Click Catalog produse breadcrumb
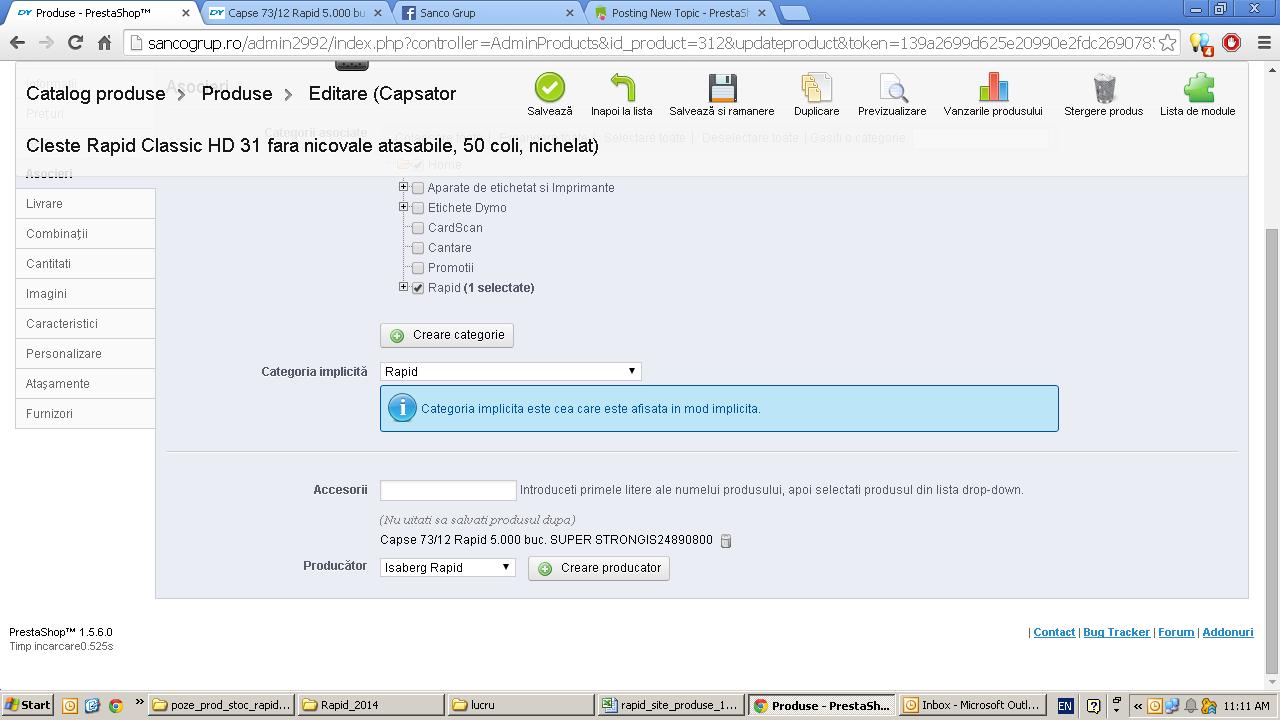Image resolution: width=1280 pixels, height=720 pixels. click(x=95, y=94)
